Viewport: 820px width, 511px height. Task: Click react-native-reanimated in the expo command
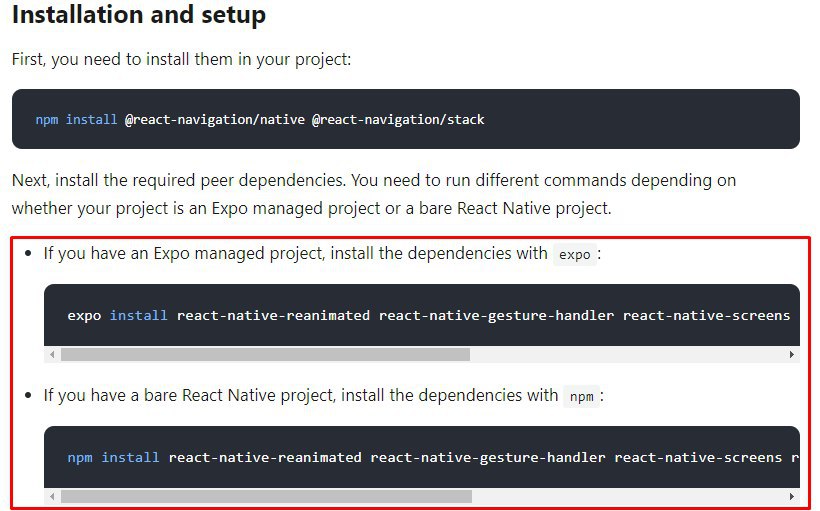[x=274, y=315]
